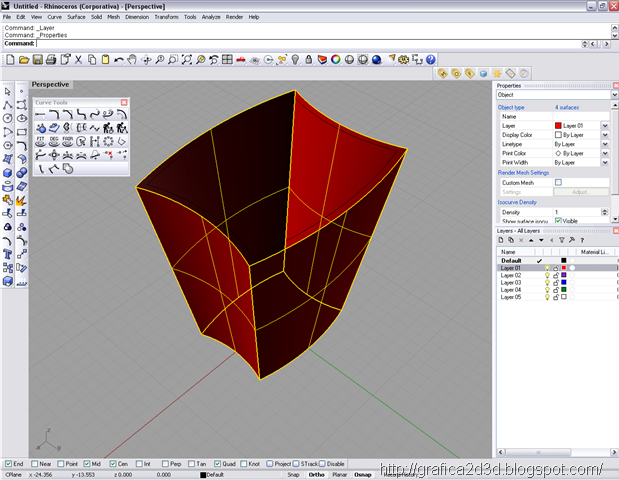Viewport: 619px width, 480px height.
Task: Toggle the Mid osnap checkbox
Action: [87, 463]
